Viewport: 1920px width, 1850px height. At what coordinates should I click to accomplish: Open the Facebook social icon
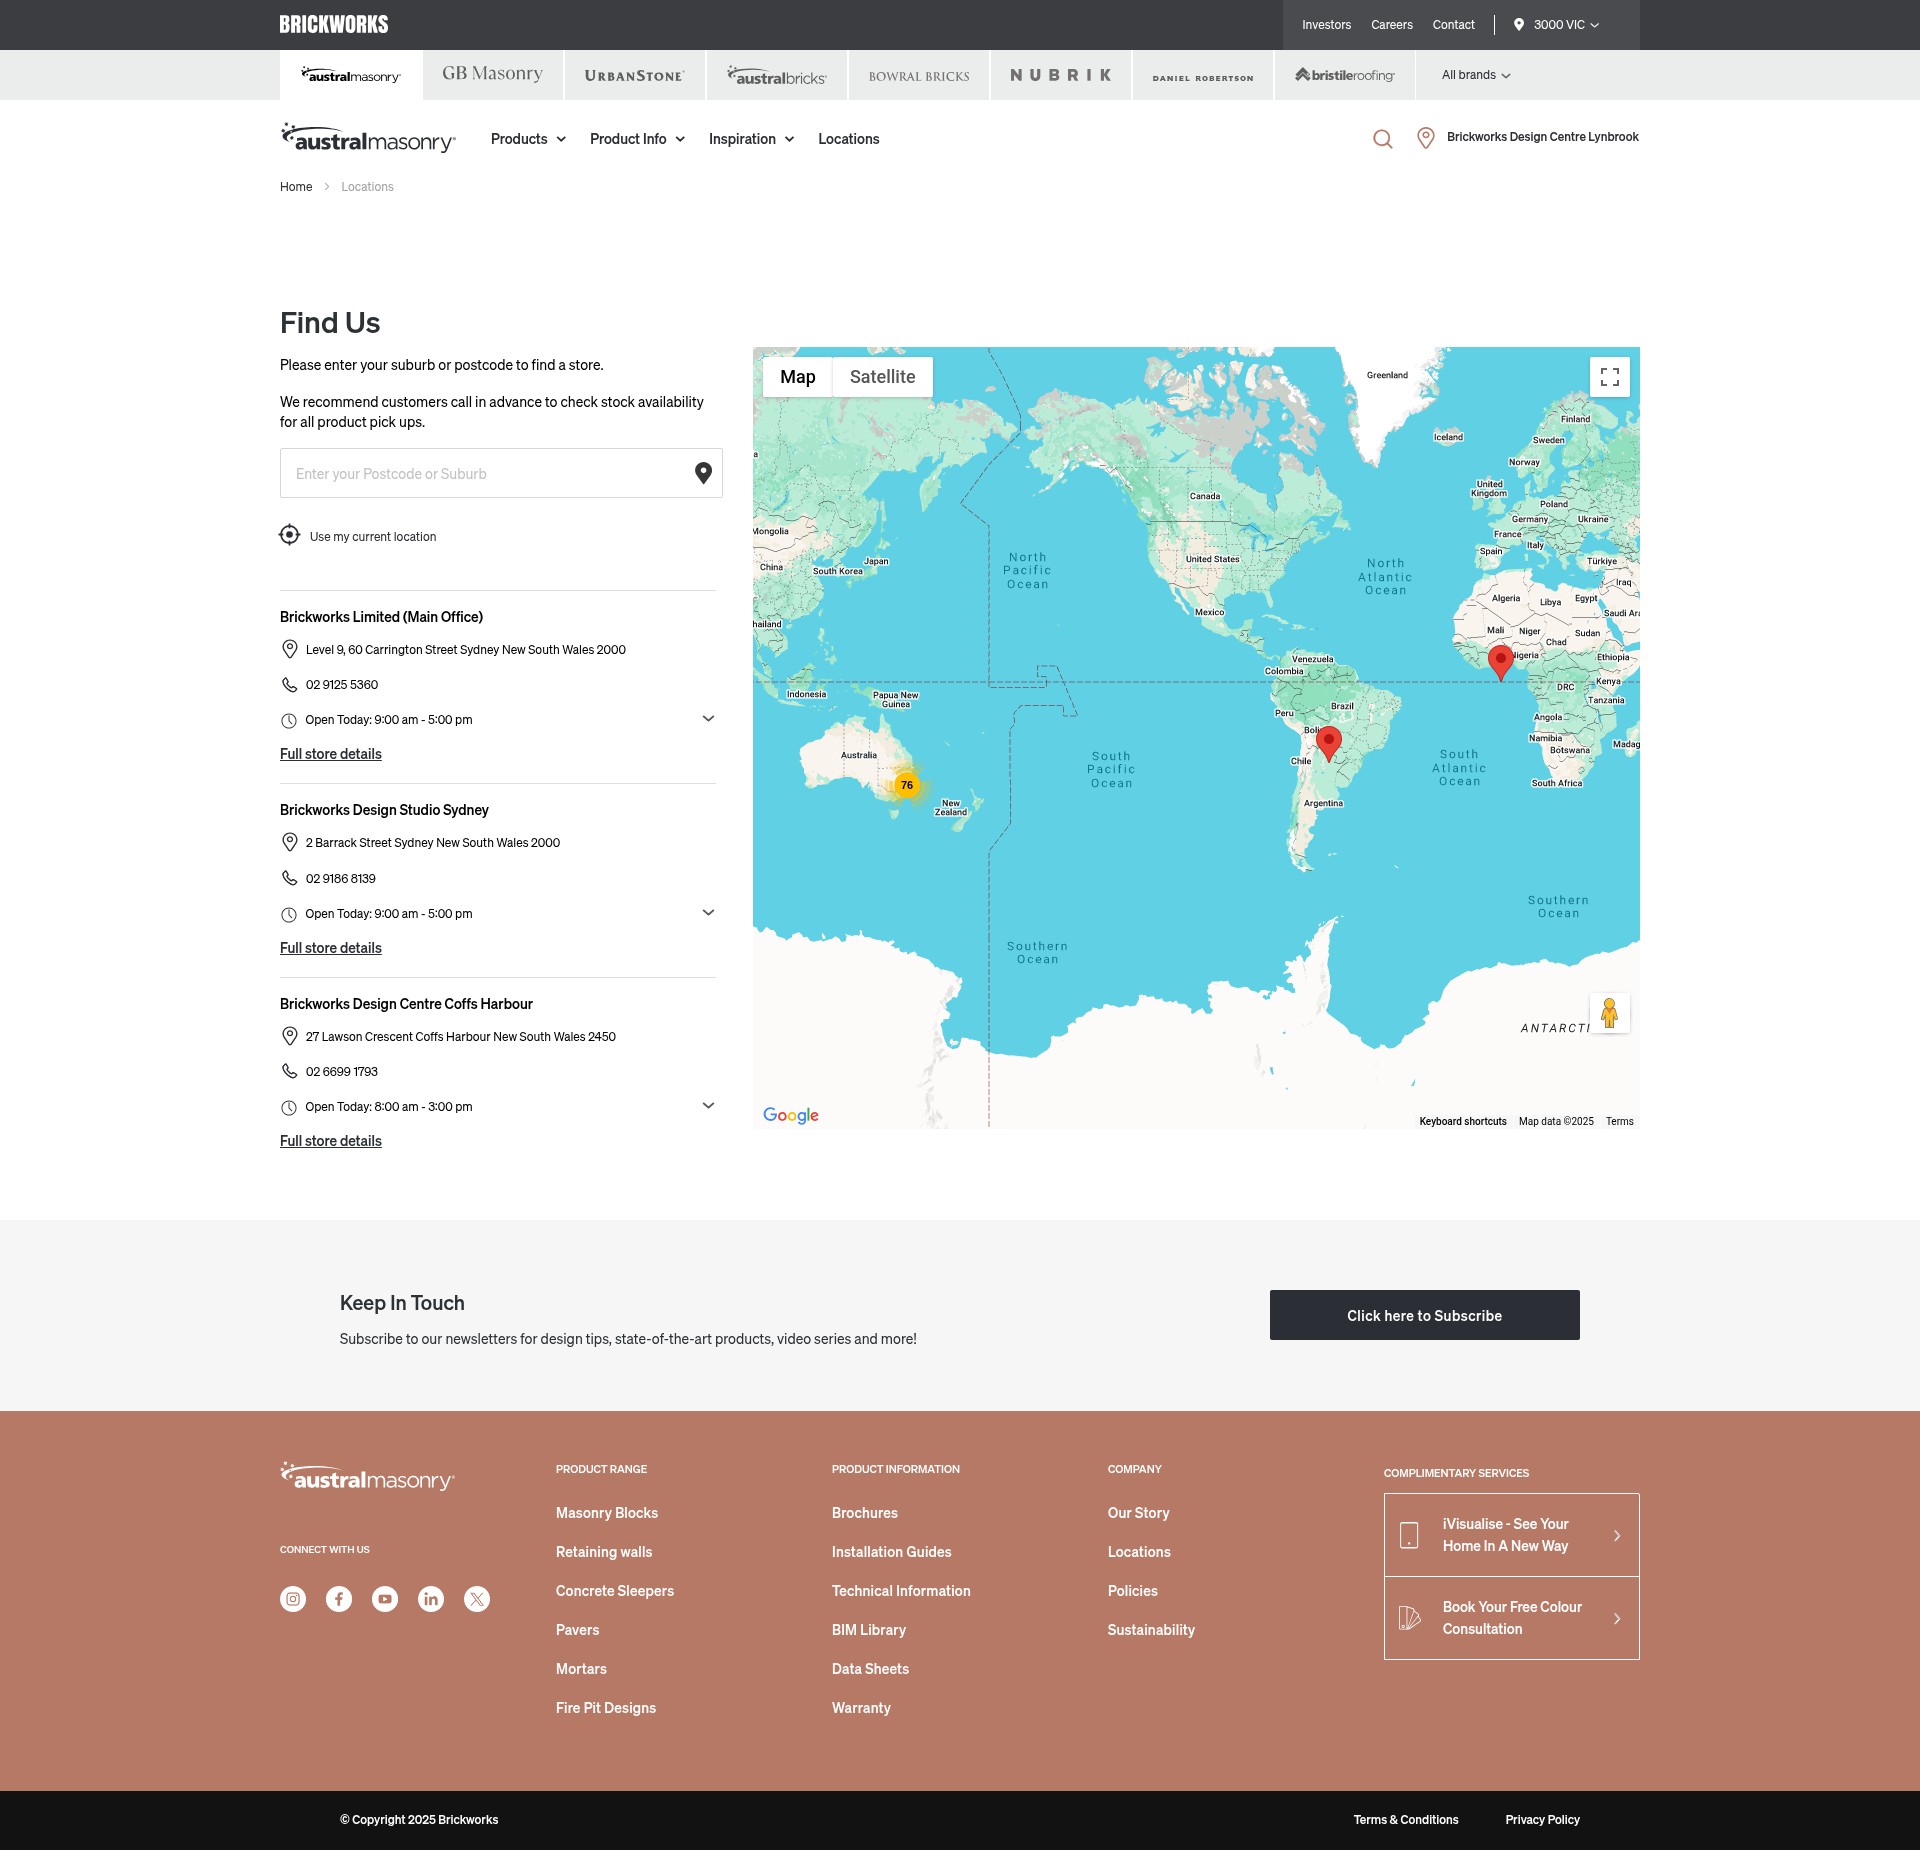click(339, 1599)
